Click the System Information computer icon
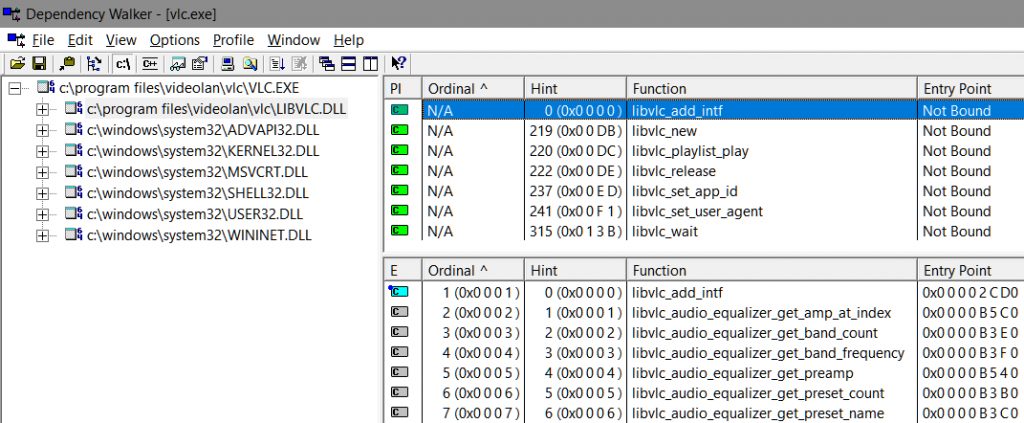Viewport: 1024px width, 423px height. pyautogui.click(x=228, y=63)
